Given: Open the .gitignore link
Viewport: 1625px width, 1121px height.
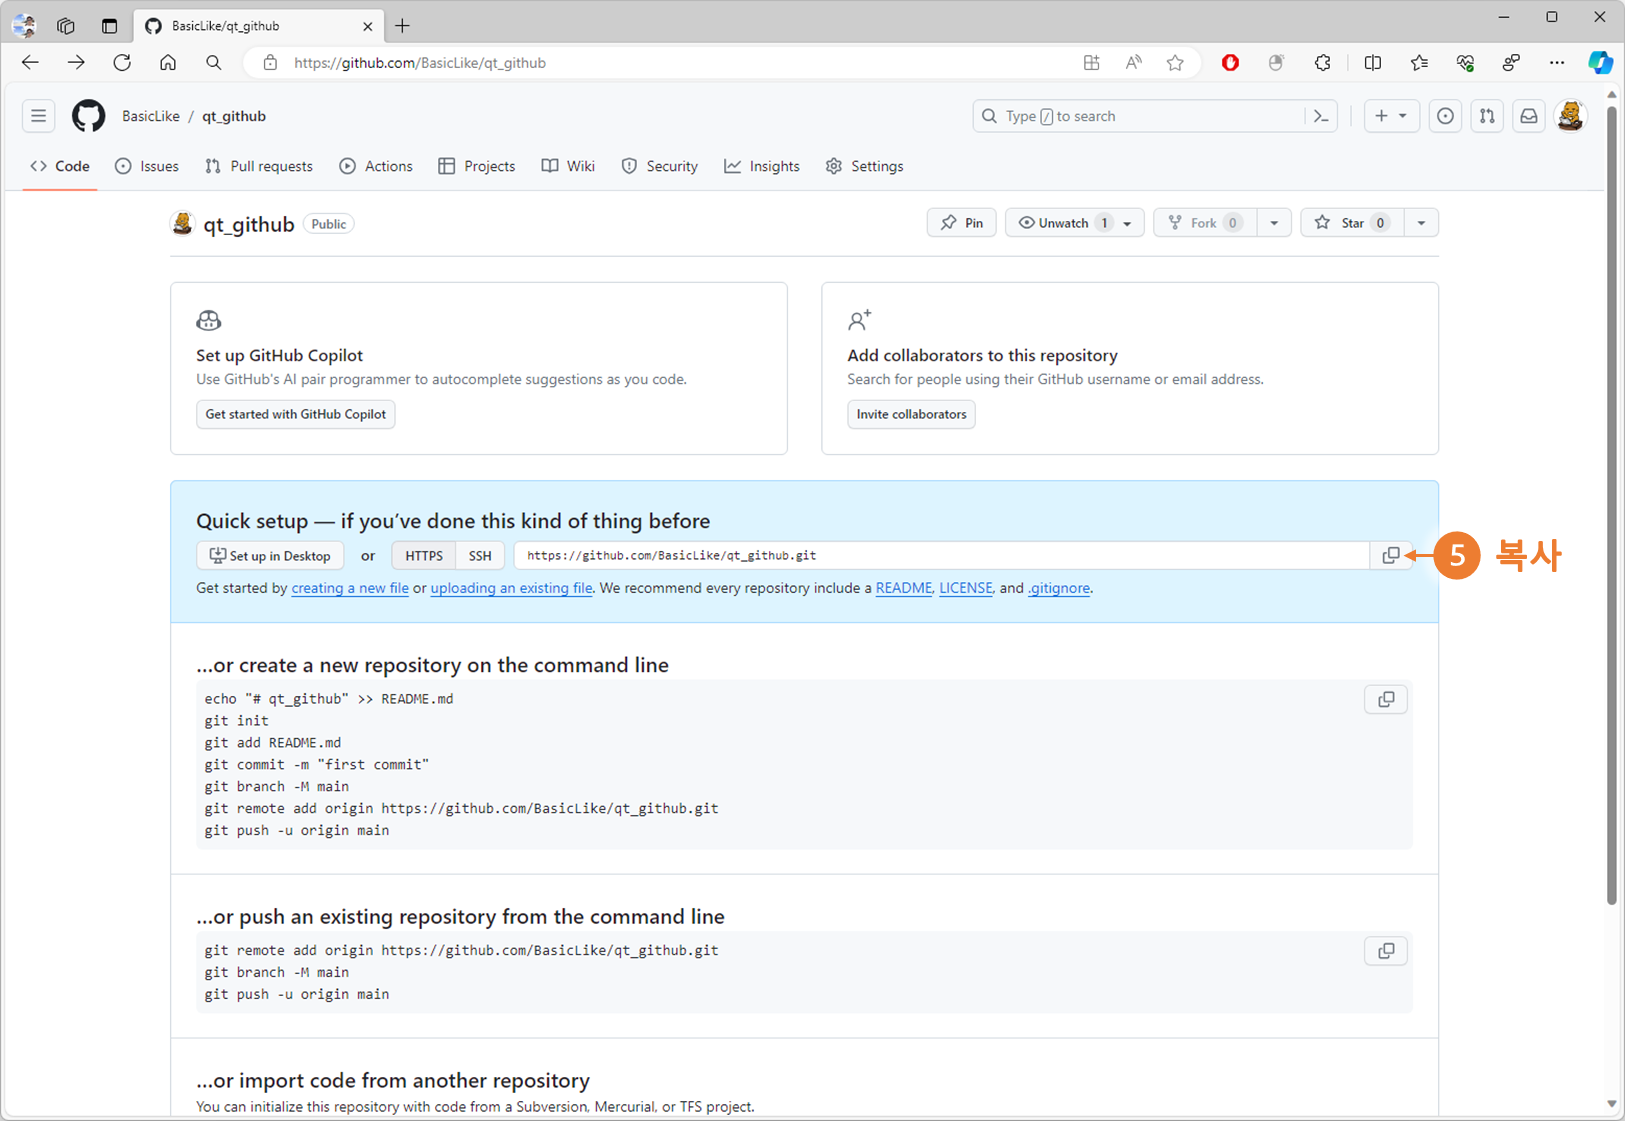Looking at the screenshot, I should click(x=1059, y=588).
